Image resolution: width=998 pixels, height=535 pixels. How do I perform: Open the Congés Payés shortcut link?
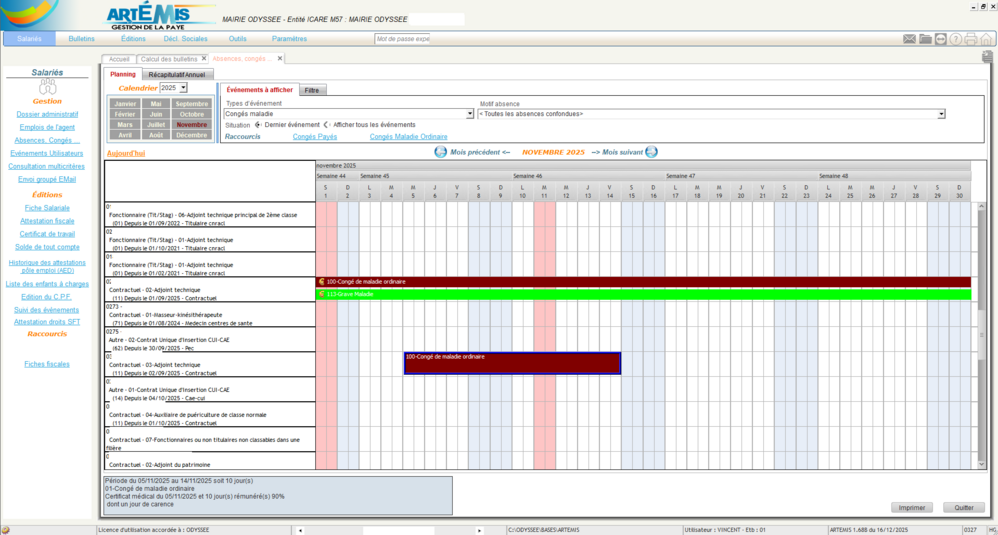point(314,136)
